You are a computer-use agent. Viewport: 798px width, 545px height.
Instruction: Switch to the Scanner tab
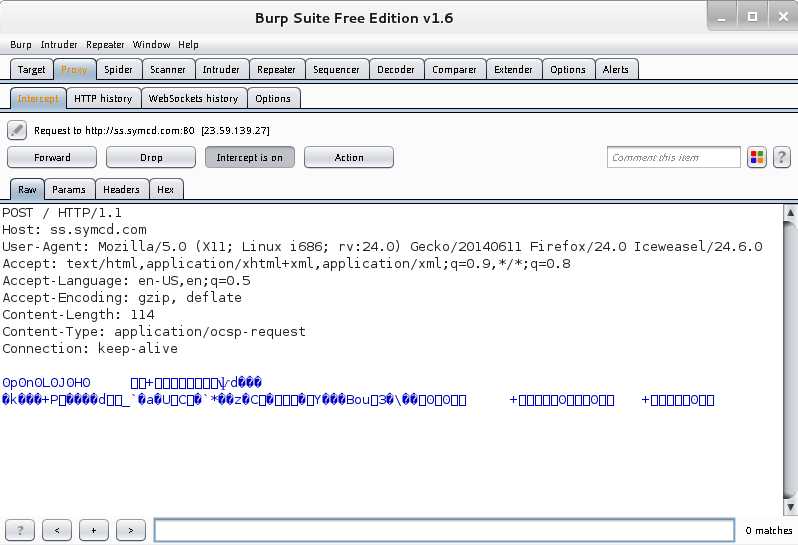pyautogui.click(x=168, y=69)
